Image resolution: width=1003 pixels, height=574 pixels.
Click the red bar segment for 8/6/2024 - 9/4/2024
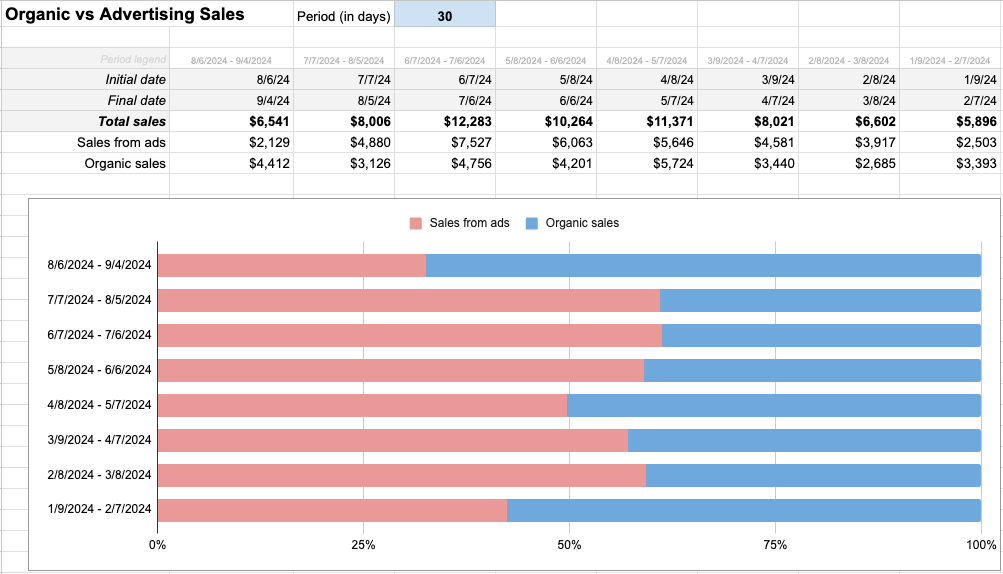click(x=291, y=265)
